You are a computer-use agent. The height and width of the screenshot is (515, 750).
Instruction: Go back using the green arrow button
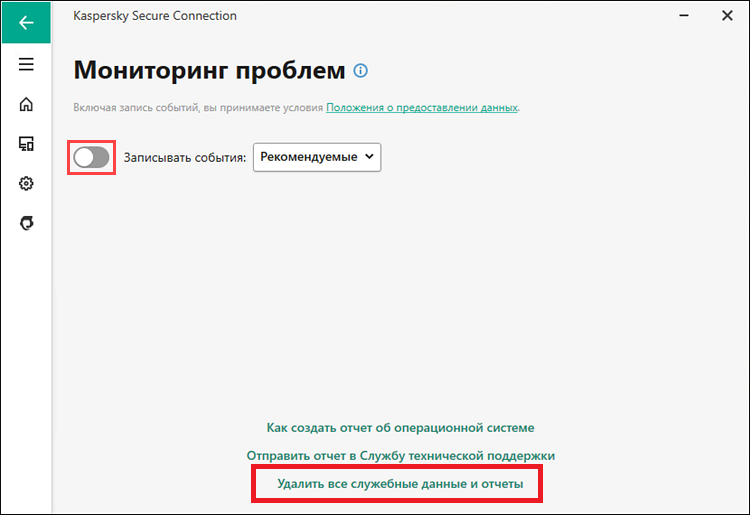tap(26, 22)
